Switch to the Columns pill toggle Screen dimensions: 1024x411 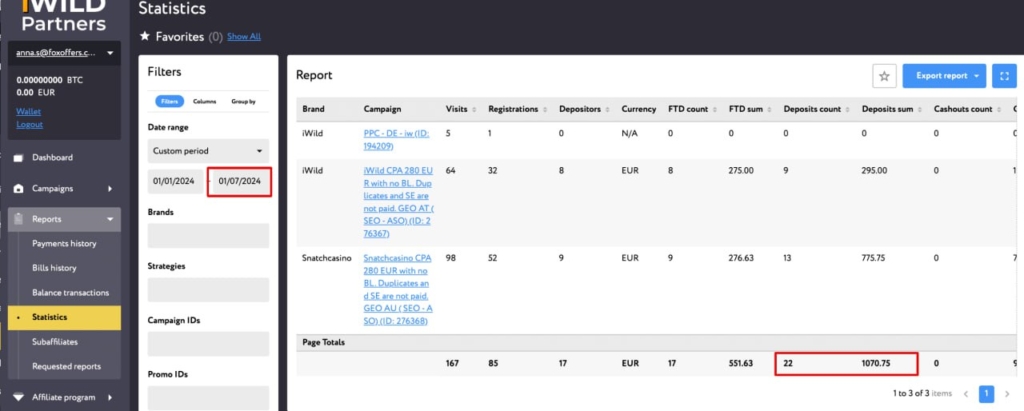tap(204, 101)
